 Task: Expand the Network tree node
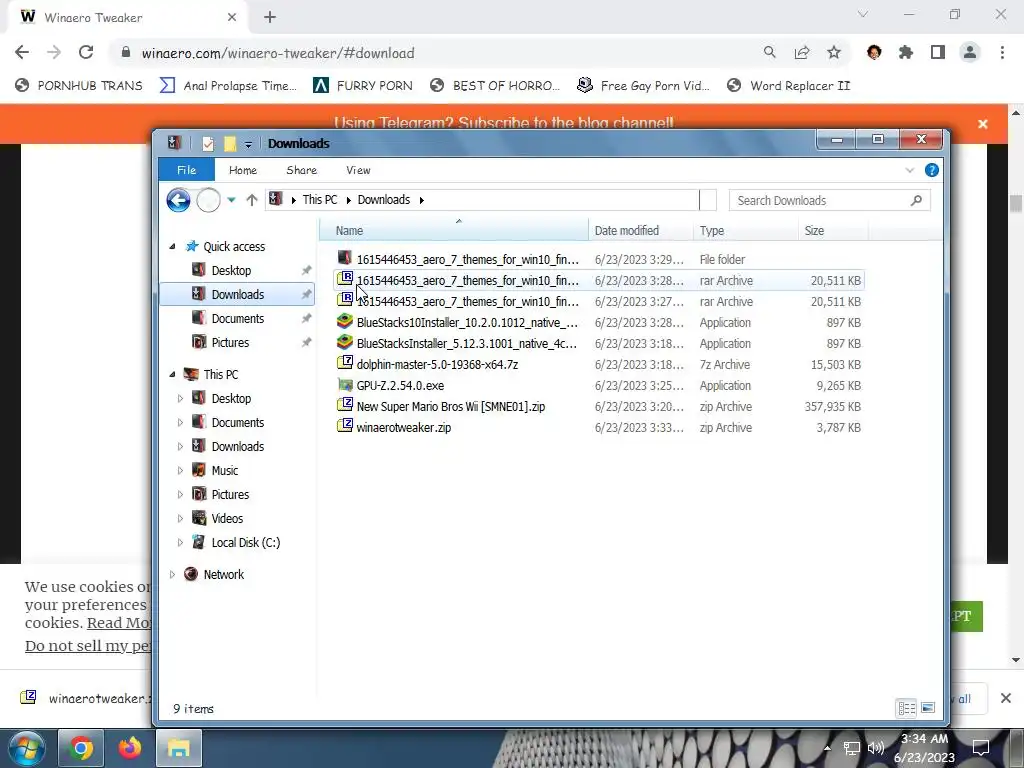[172, 575]
